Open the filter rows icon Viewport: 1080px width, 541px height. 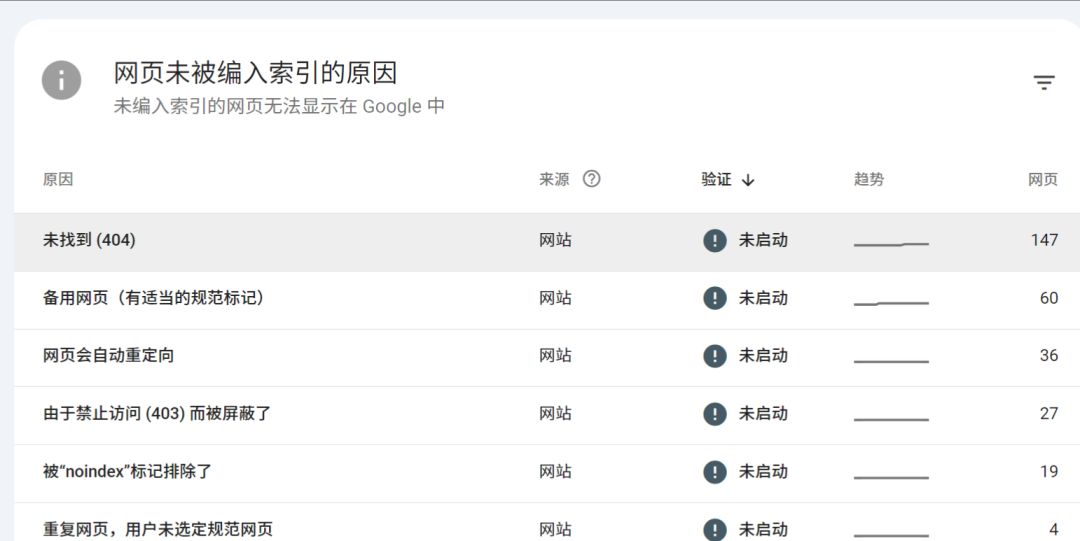click(x=1044, y=83)
